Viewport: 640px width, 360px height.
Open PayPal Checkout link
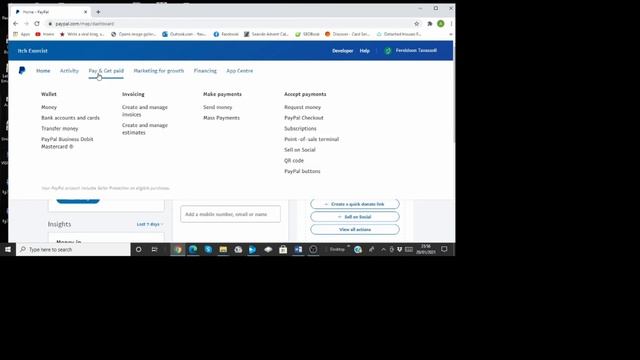[x=304, y=118]
